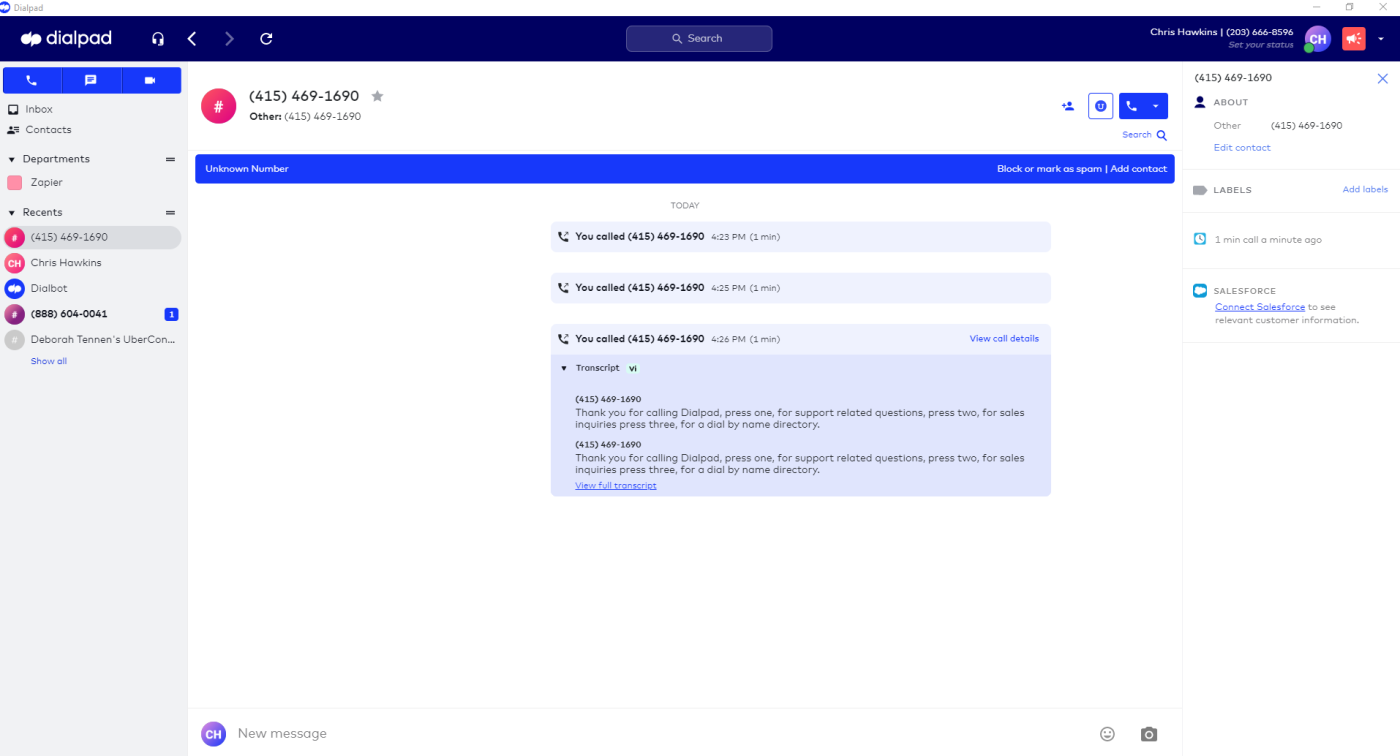Click the Labels tag icon
Viewport: 1400px width, 756px height.
(x=1200, y=190)
